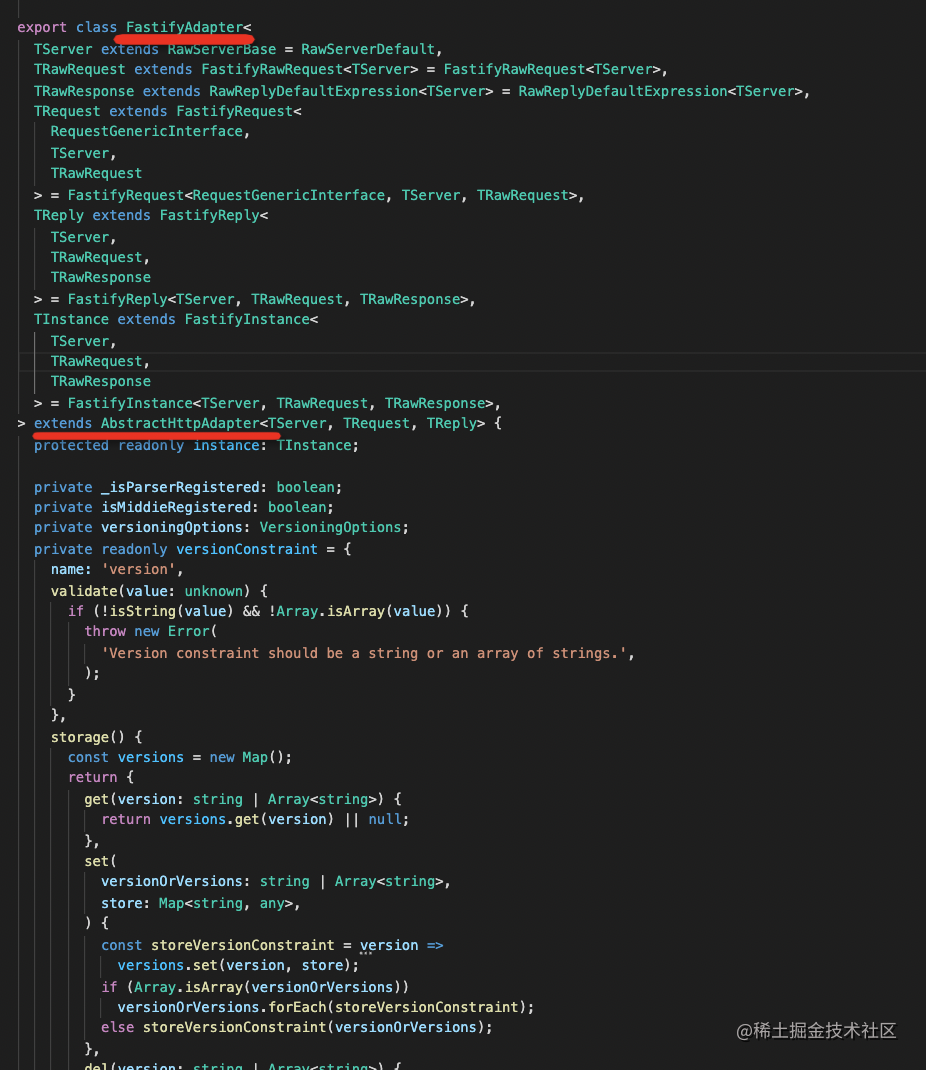The width and height of the screenshot is (926, 1070).
Task: Click AbstractHttpAdapter in the extends clause
Action: (x=180, y=423)
